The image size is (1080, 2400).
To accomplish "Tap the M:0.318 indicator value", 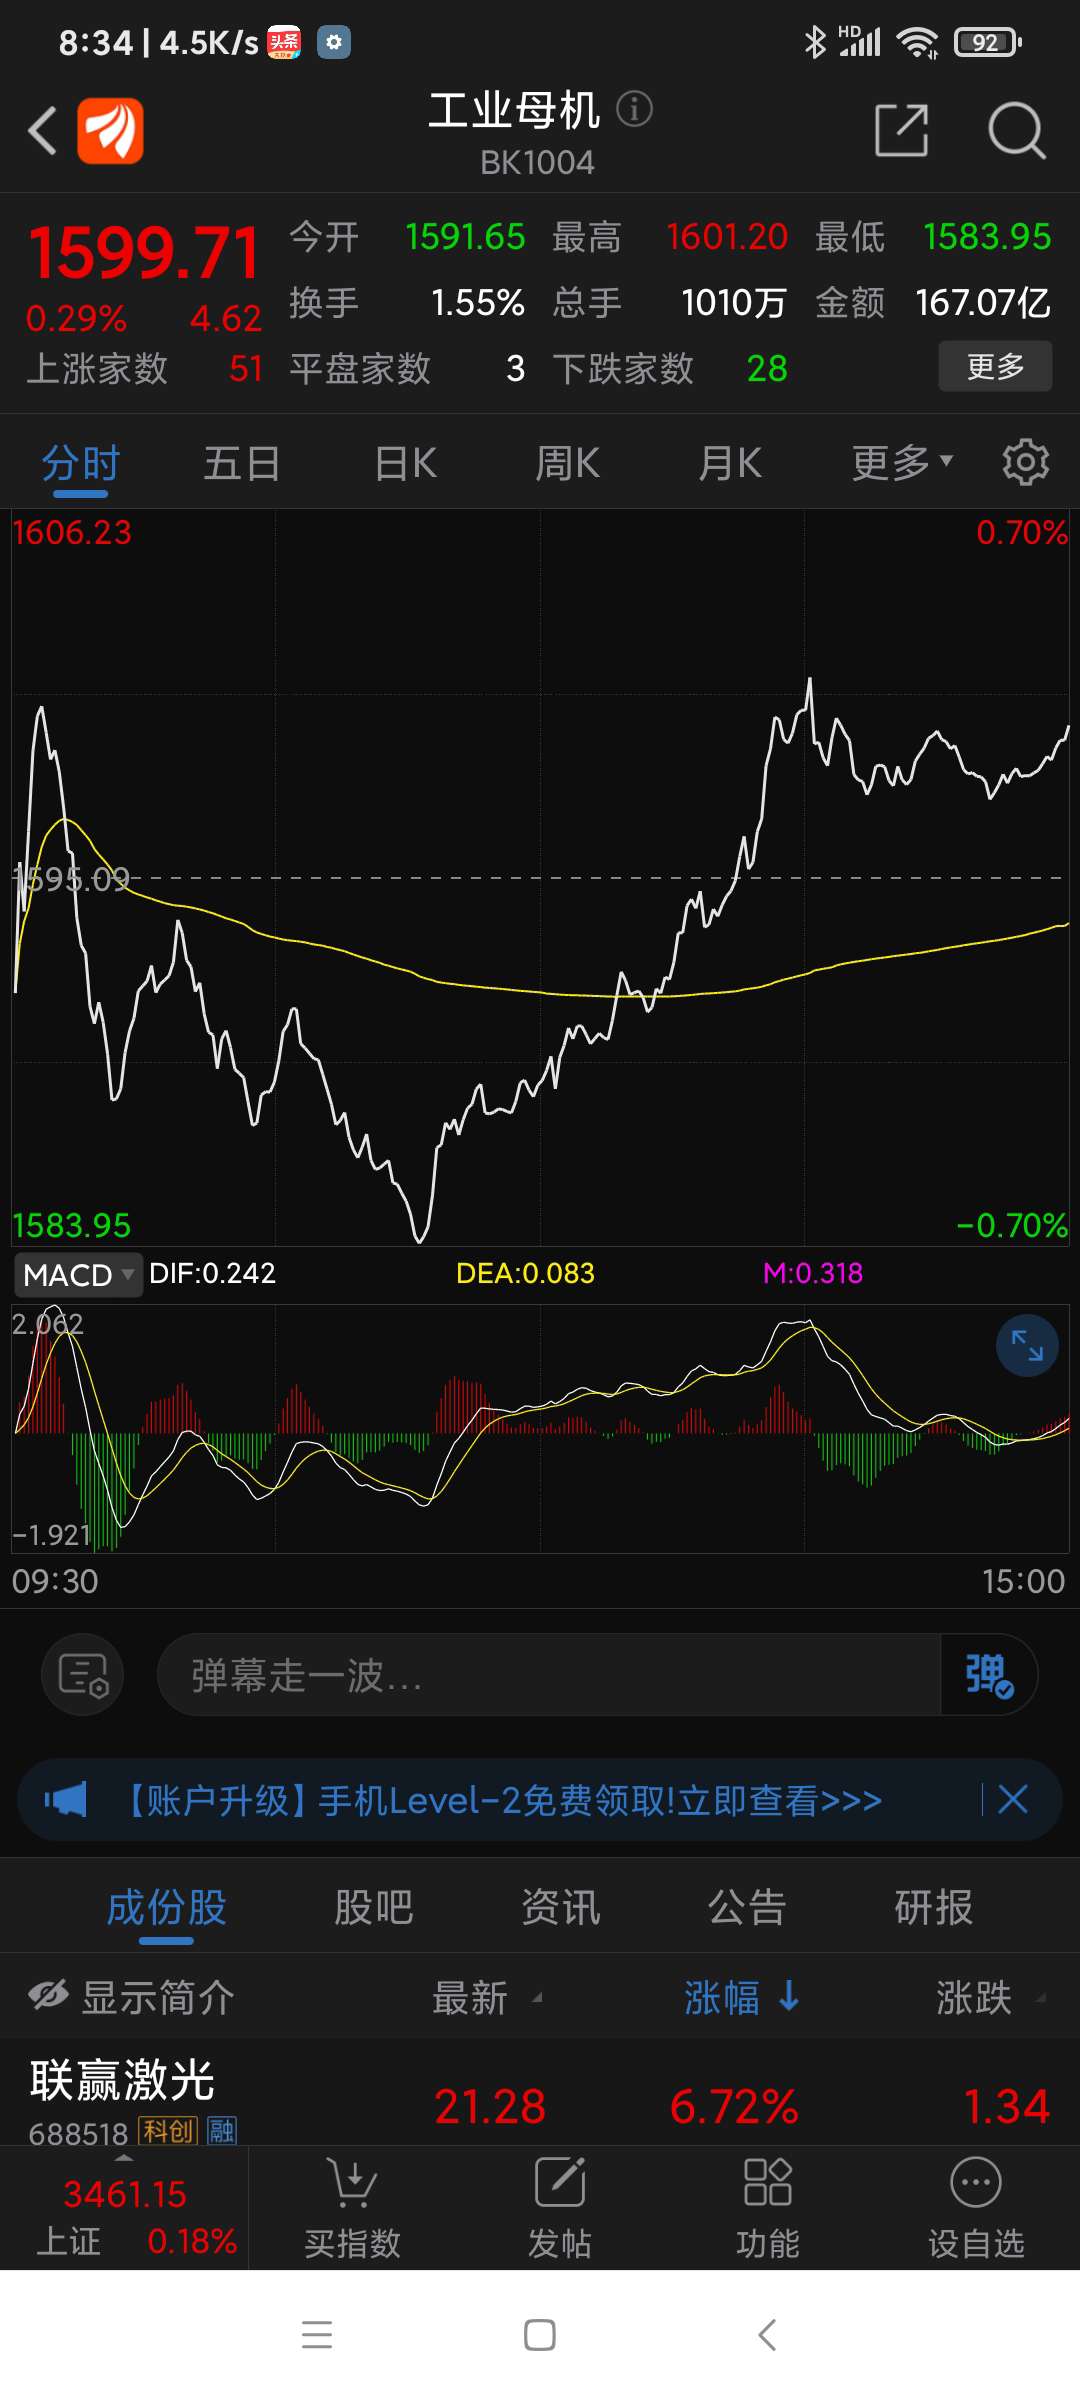I will [813, 1273].
